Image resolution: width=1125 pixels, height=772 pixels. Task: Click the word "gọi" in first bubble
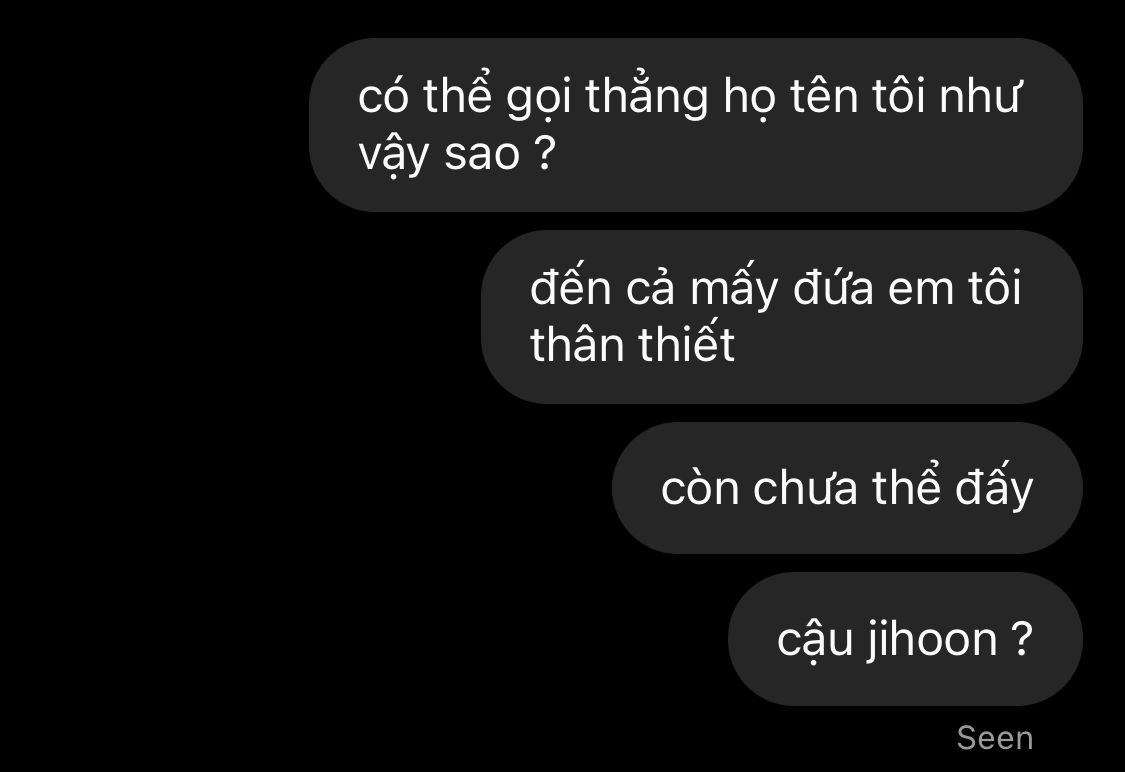pyautogui.click(x=539, y=99)
